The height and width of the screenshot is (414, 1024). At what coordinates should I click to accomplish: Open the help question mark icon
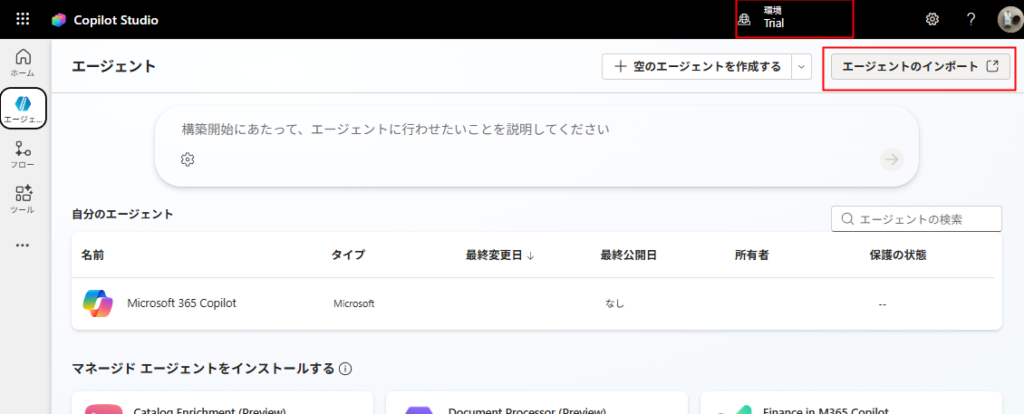(969, 19)
